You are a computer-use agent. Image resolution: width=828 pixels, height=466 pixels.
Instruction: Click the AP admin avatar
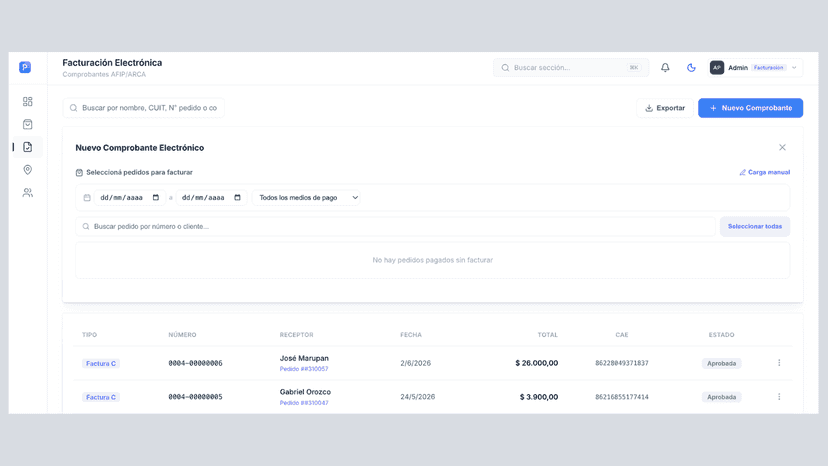click(717, 68)
